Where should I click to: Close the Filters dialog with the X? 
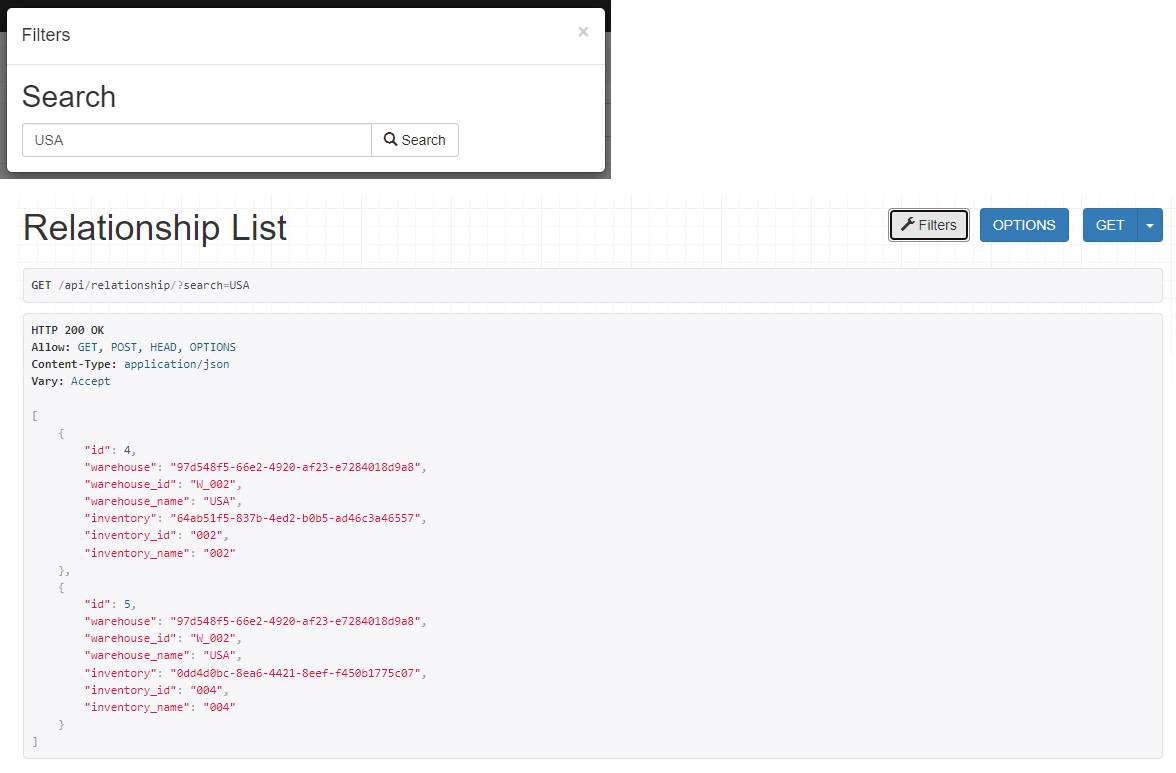(583, 31)
